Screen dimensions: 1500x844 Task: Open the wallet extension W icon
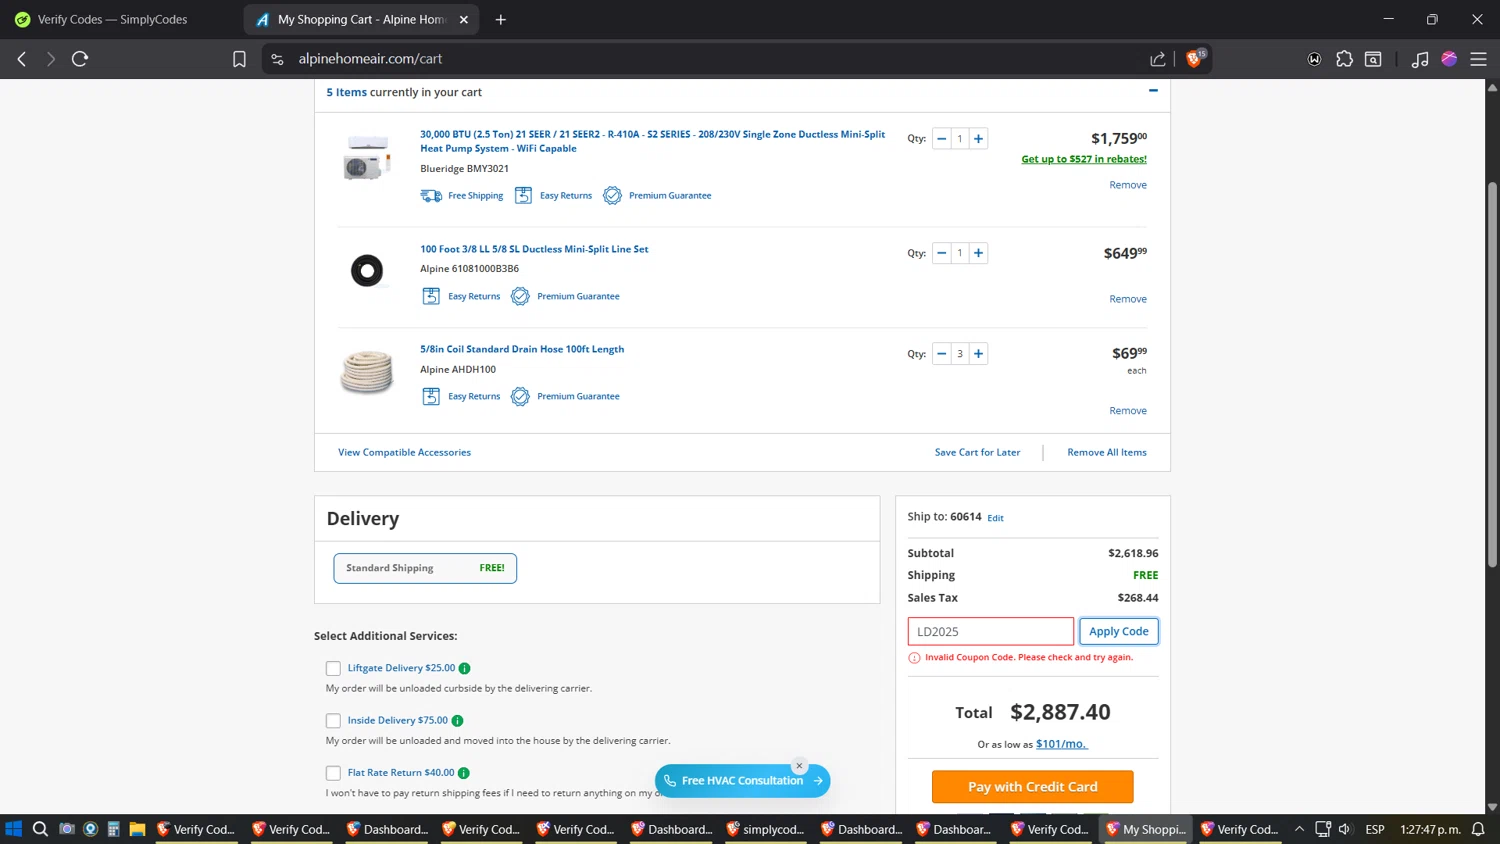coord(1314,59)
